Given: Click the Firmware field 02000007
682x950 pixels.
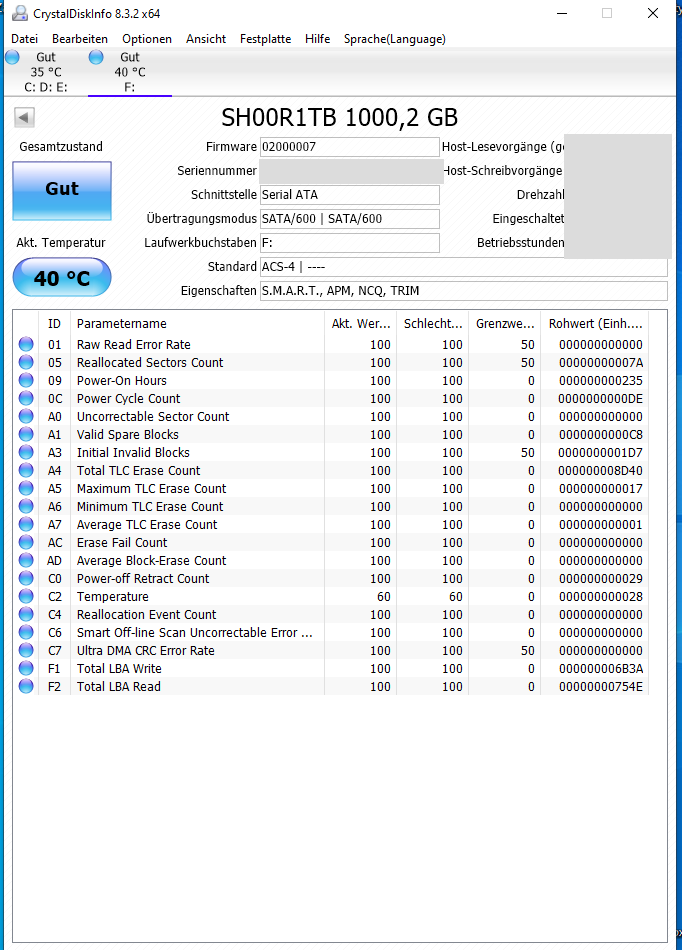Looking at the screenshot, I should [x=349, y=147].
